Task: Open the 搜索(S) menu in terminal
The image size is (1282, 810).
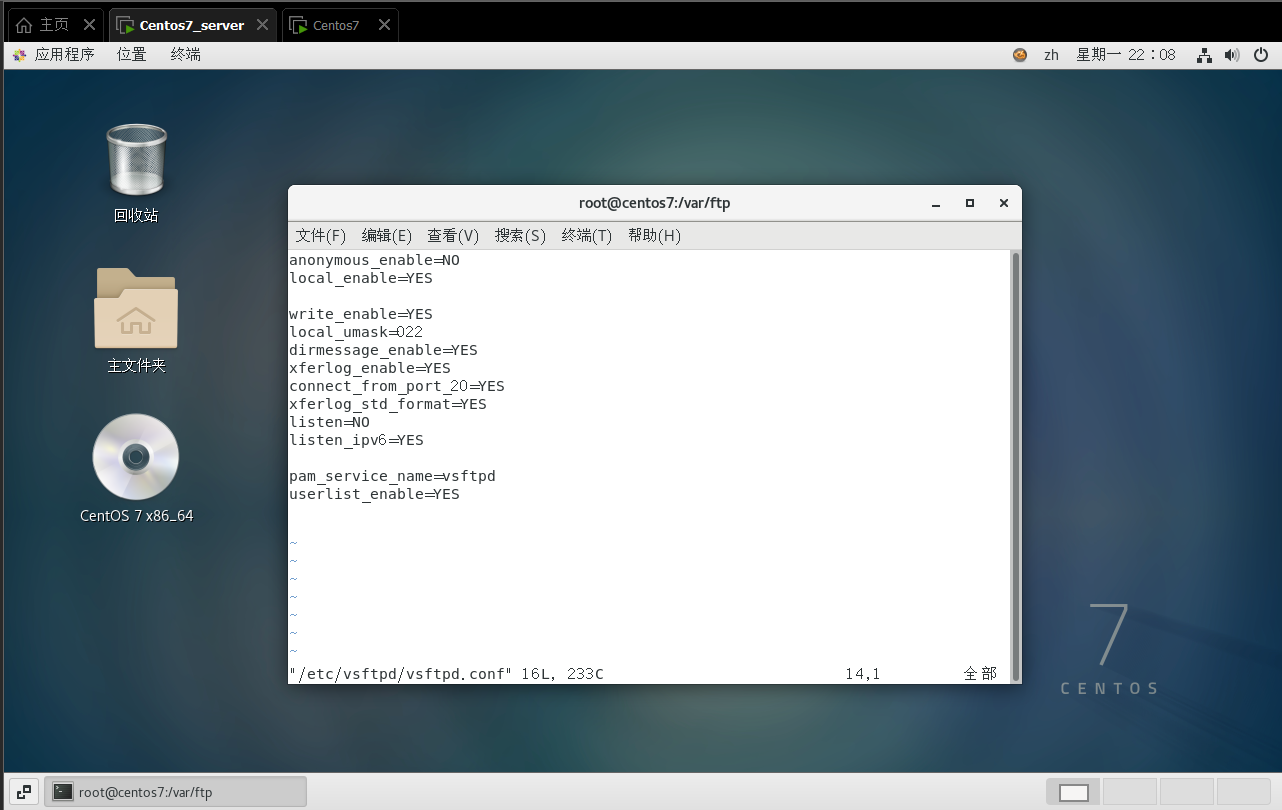Action: [520, 236]
